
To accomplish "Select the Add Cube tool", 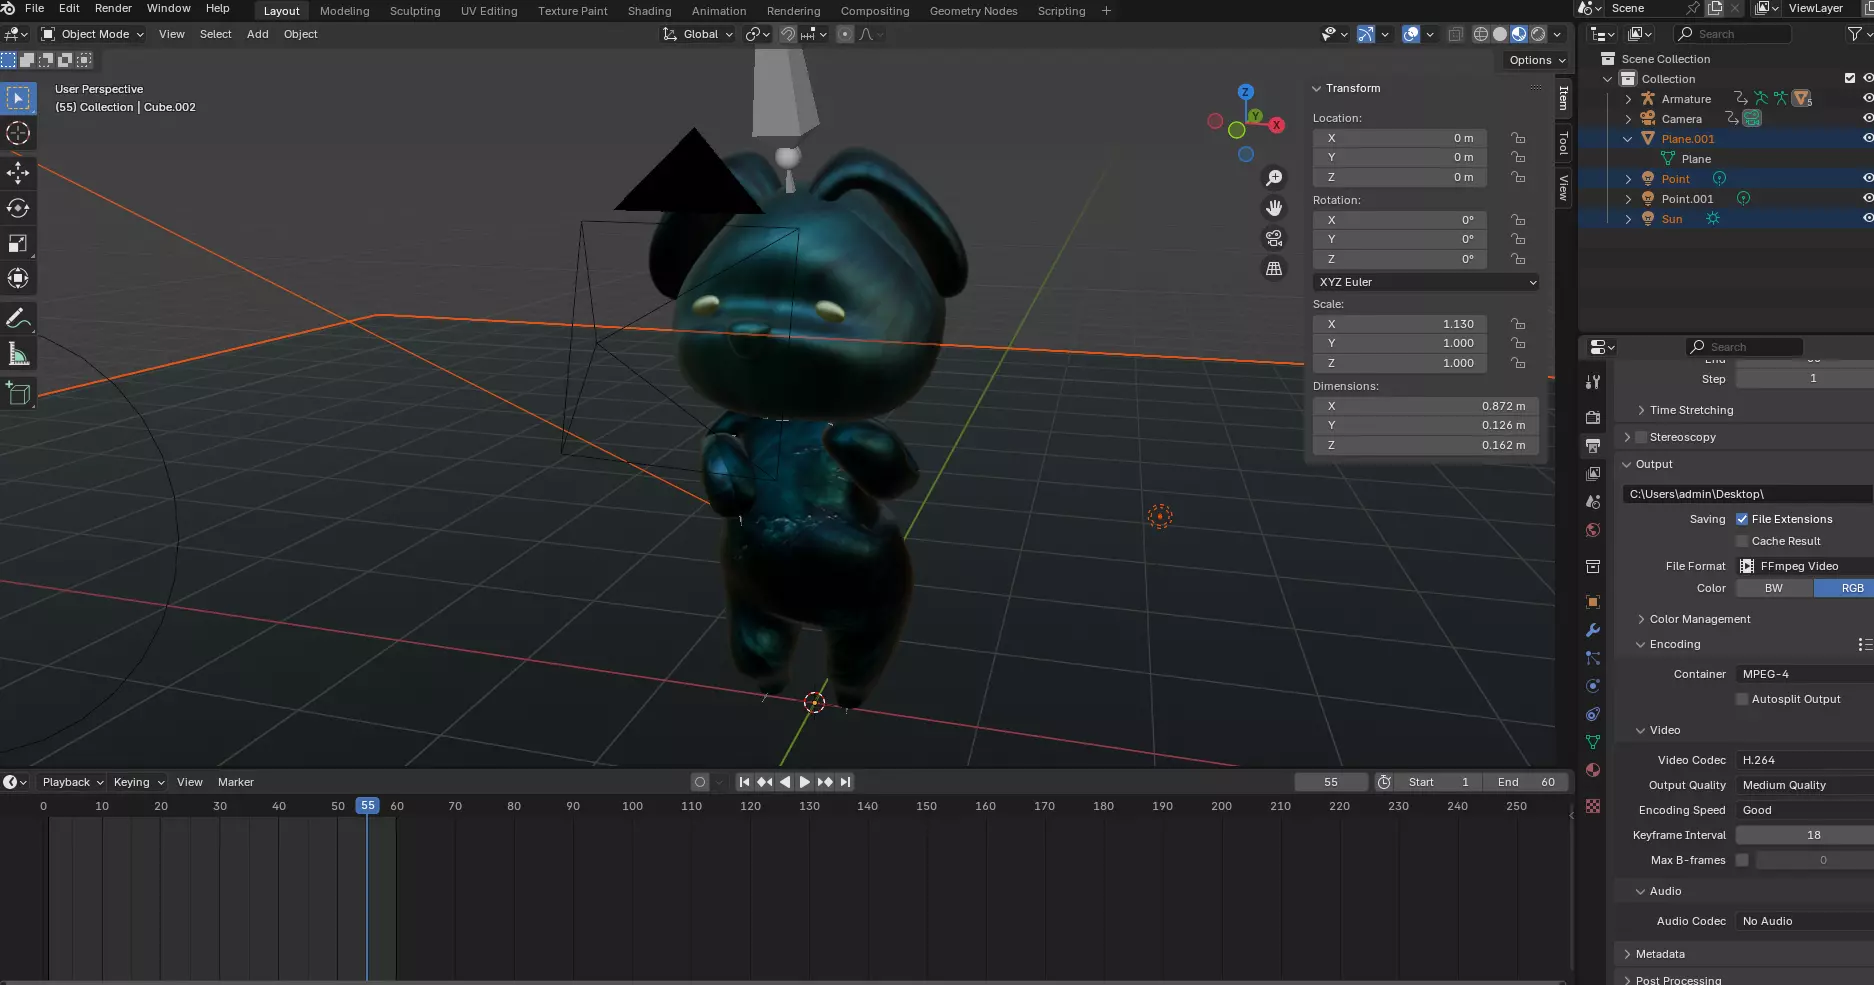I will [x=18, y=393].
